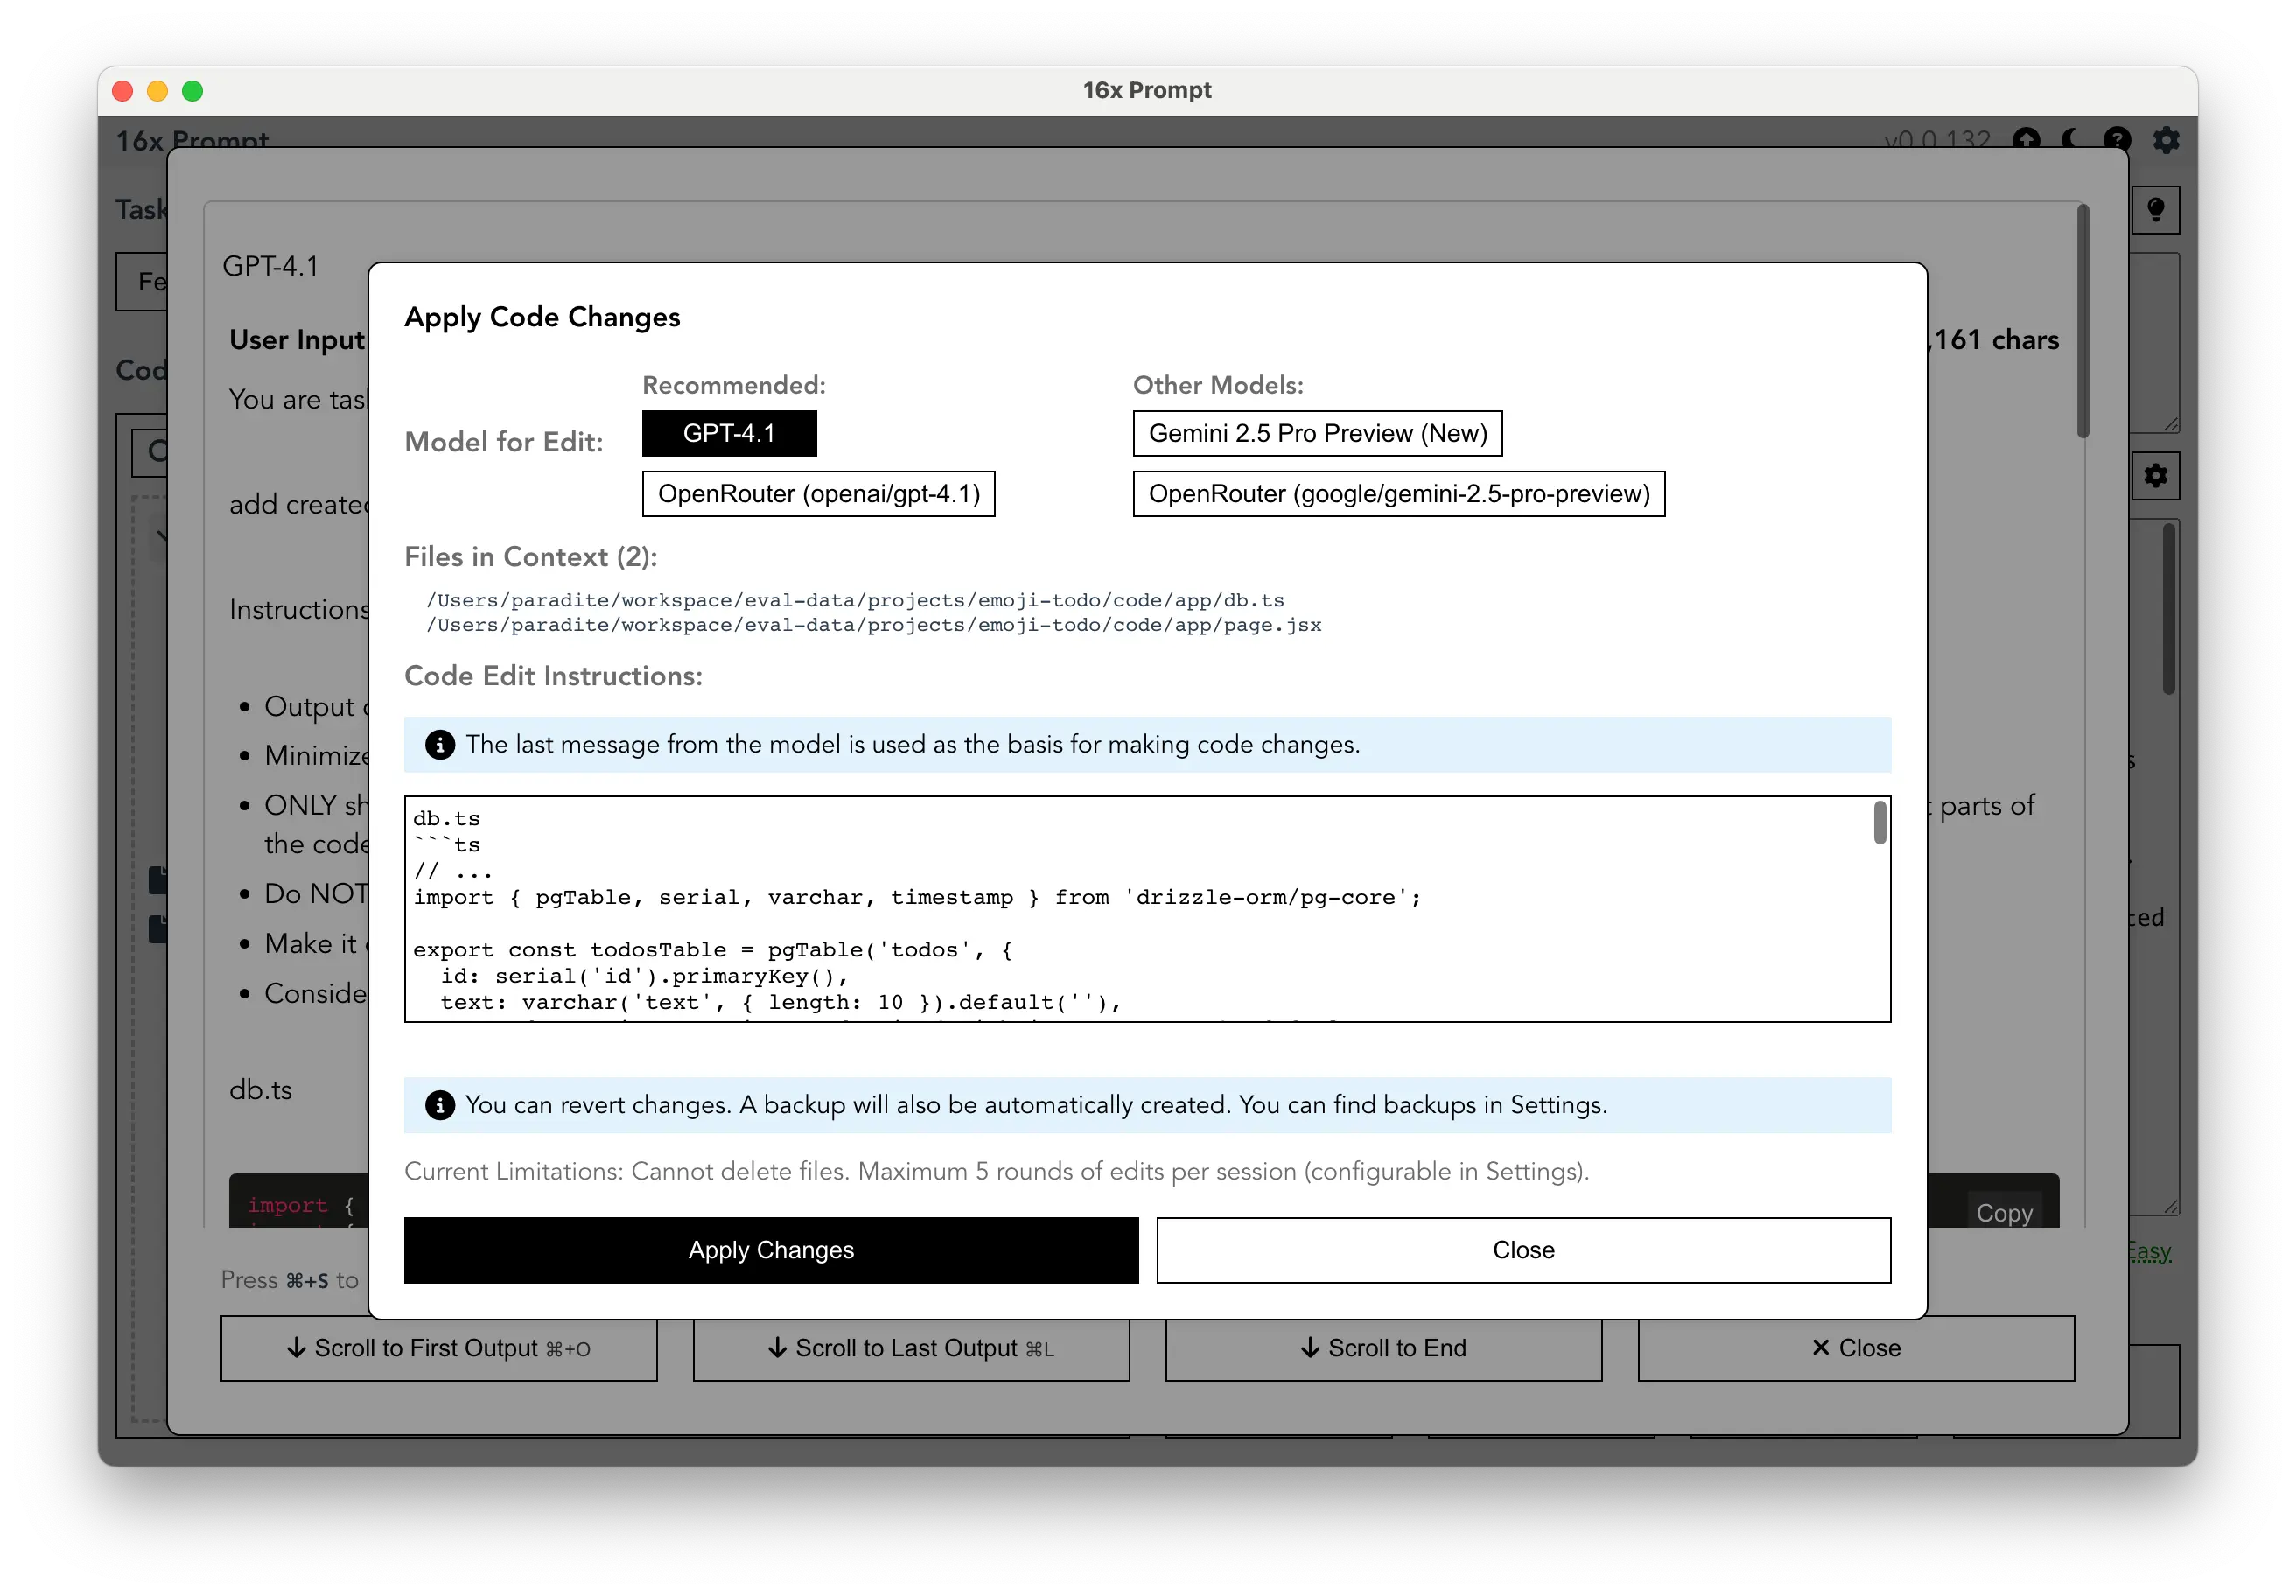The image size is (2296, 1596).
Task: Click the '16x Prompt' window title
Action: pyautogui.click(x=1147, y=90)
